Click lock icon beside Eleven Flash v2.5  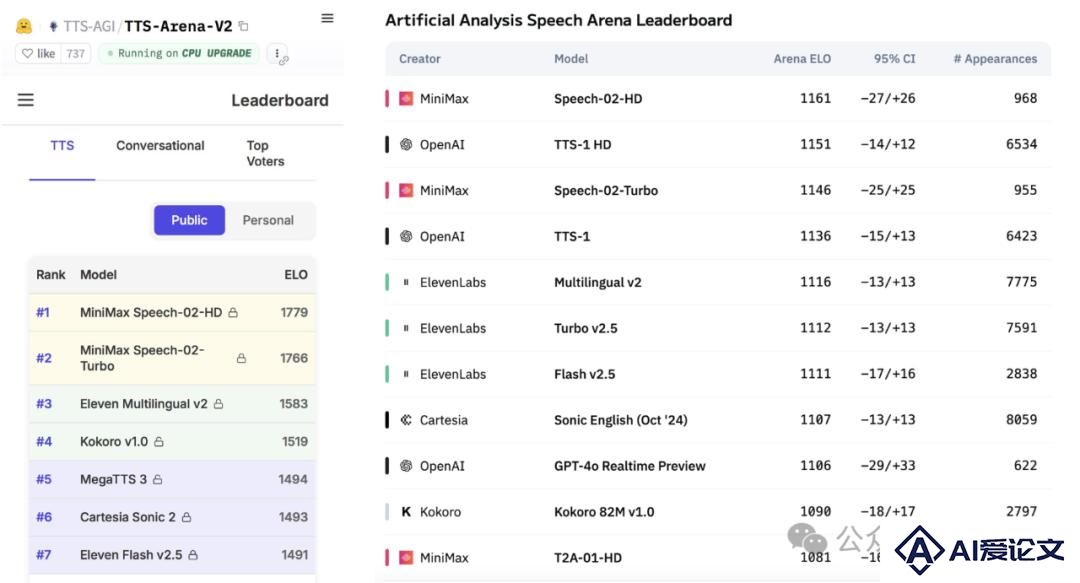click(193, 555)
